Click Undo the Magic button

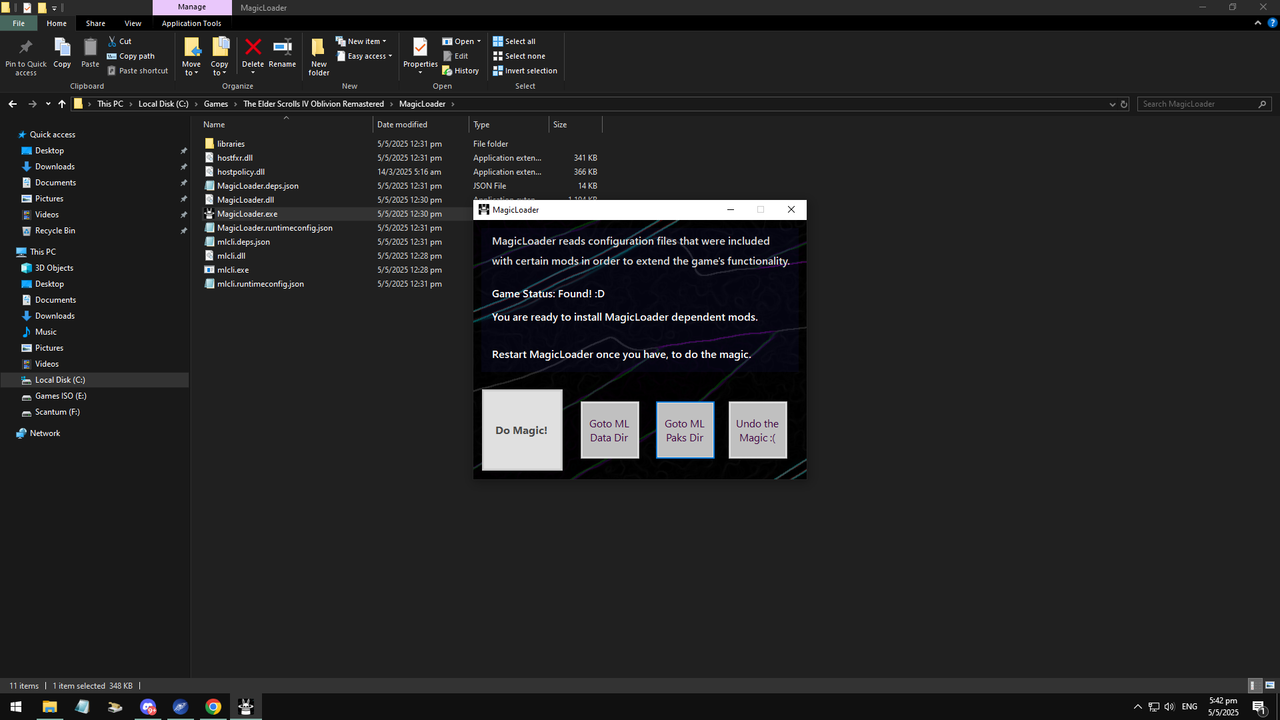click(x=758, y=430)
